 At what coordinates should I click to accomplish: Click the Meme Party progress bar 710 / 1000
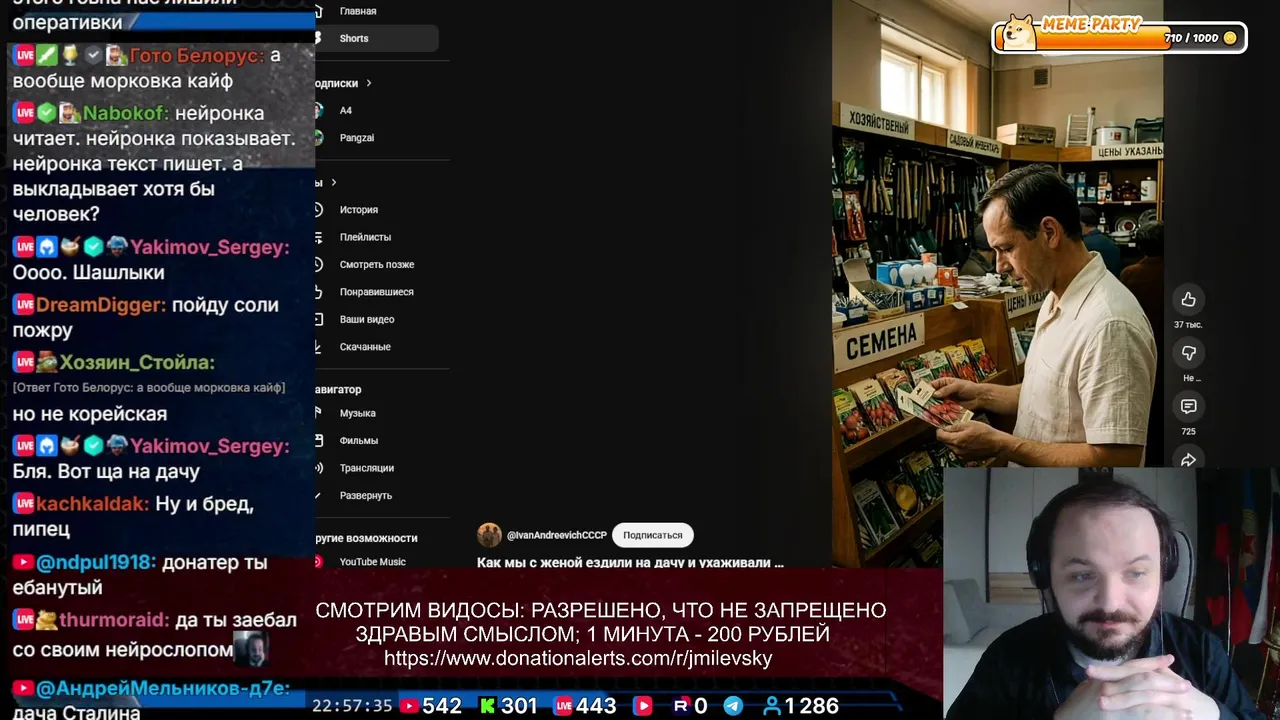tap(1120, 38)
